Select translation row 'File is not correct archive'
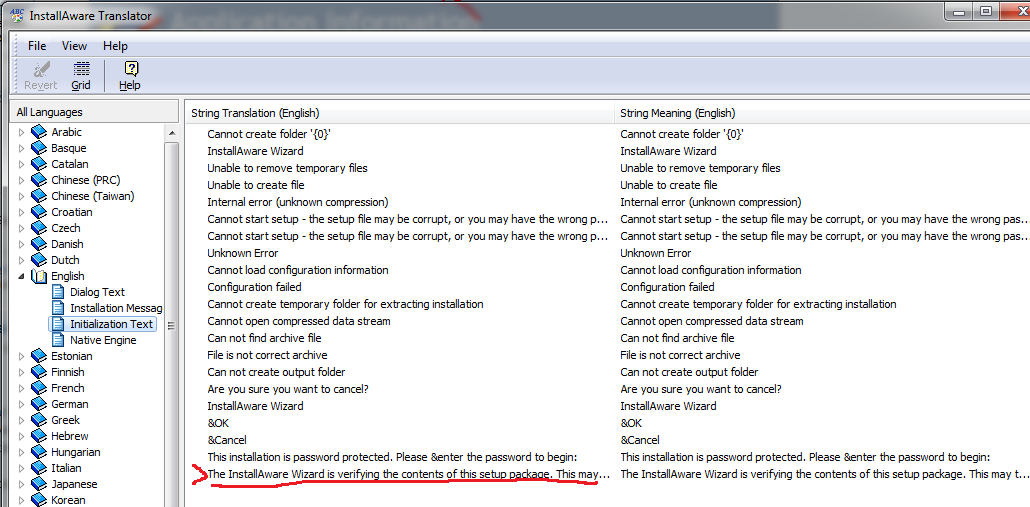The width and height of the screenshot is (1030, 507). [267, 355]
